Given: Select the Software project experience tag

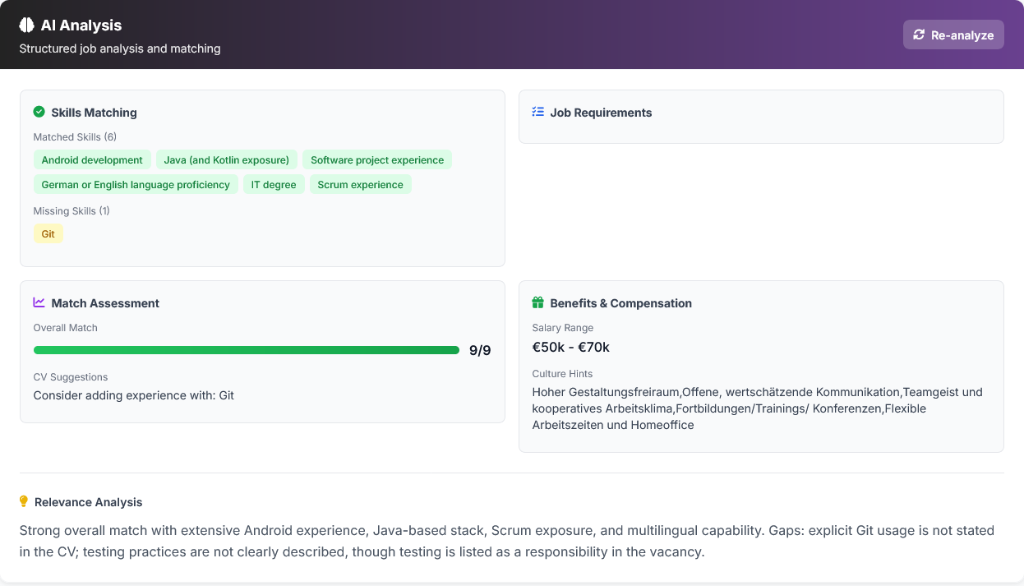Looking at the screenshot, I should point(377,160).
